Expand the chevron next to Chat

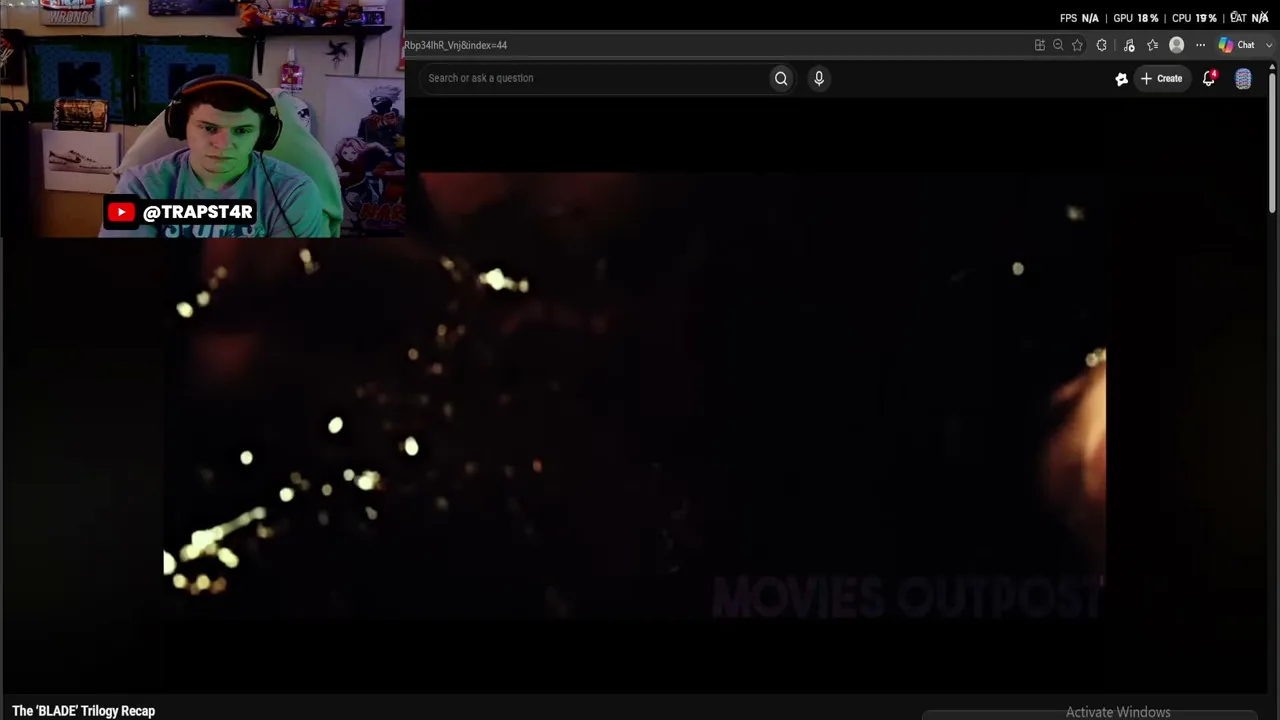(1269, 45)
